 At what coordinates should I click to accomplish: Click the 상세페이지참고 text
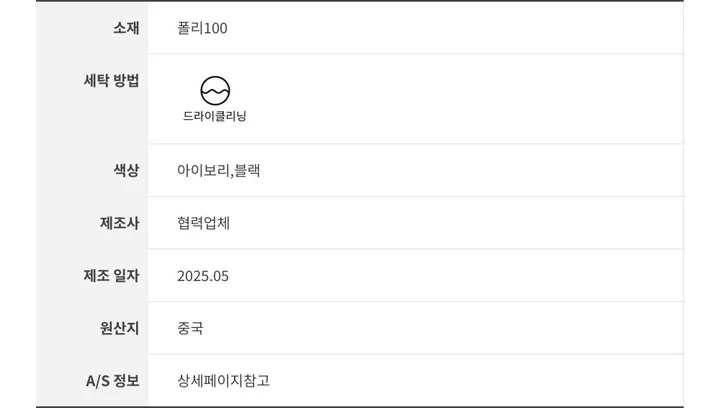(x=223, y=381)
